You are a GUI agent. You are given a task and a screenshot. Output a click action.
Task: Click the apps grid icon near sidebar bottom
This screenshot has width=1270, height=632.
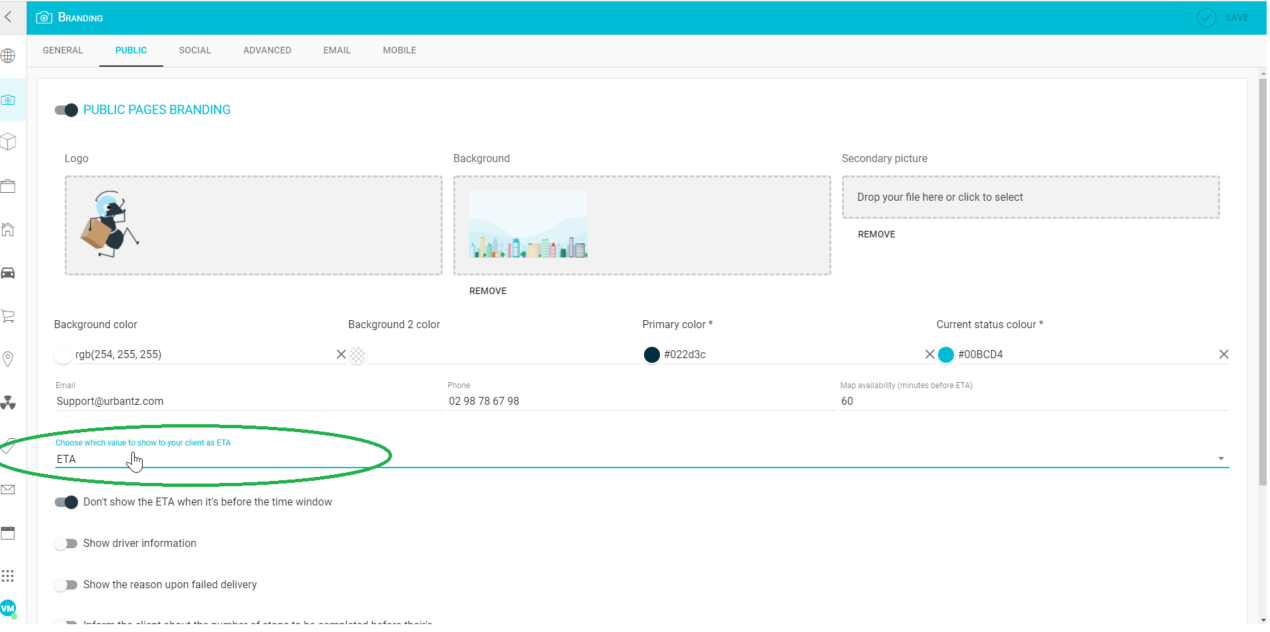(8, 575)
